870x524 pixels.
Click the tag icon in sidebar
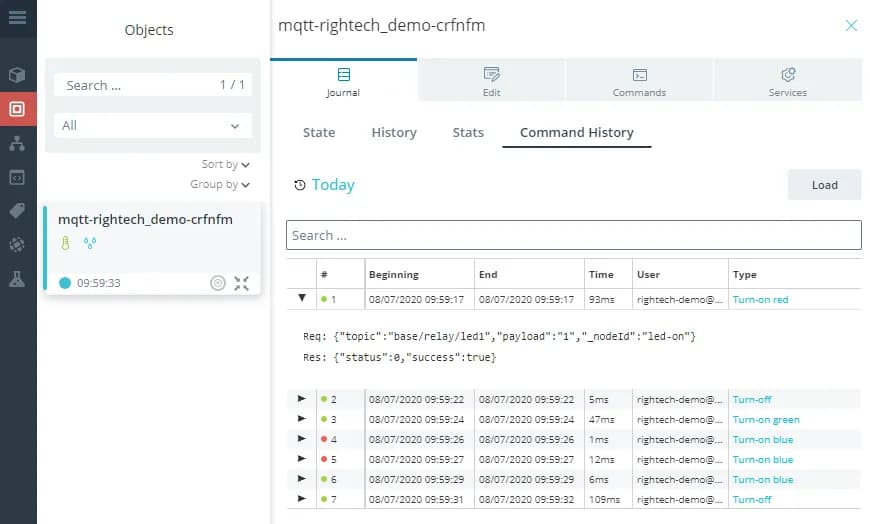[17, 210]
